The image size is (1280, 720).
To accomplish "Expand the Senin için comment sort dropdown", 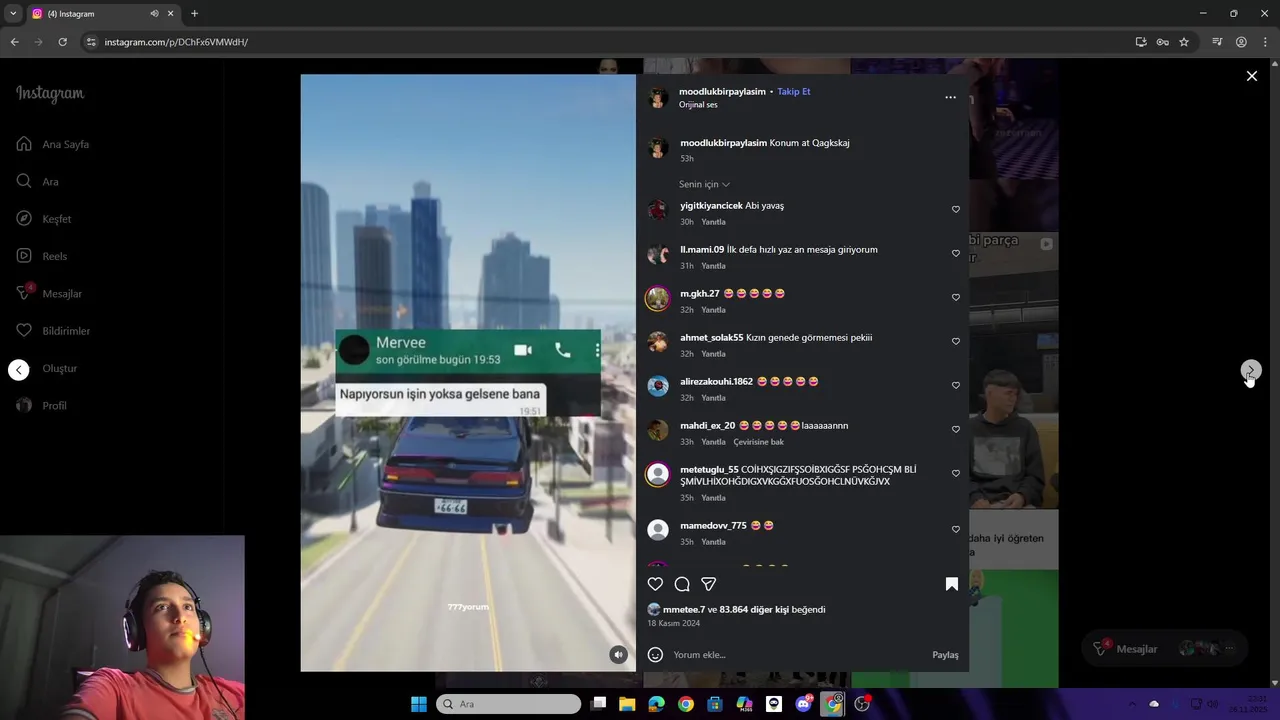I will [704, 184].
